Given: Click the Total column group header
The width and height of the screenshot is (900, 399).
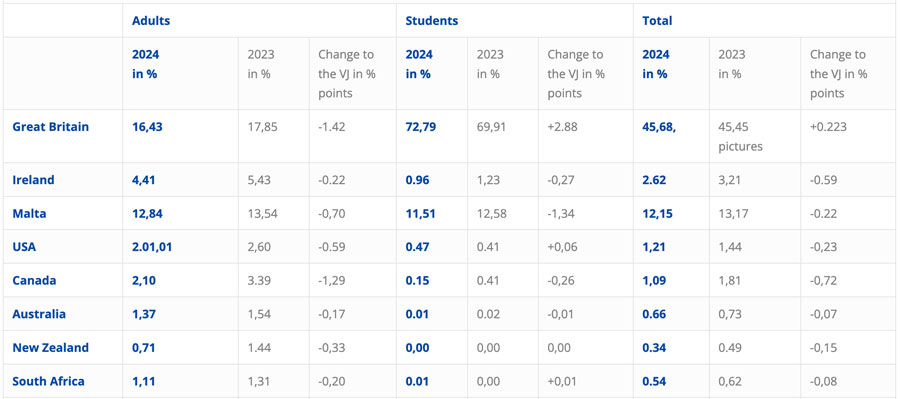Looking at the screenshot, I should tap(657, 21).
